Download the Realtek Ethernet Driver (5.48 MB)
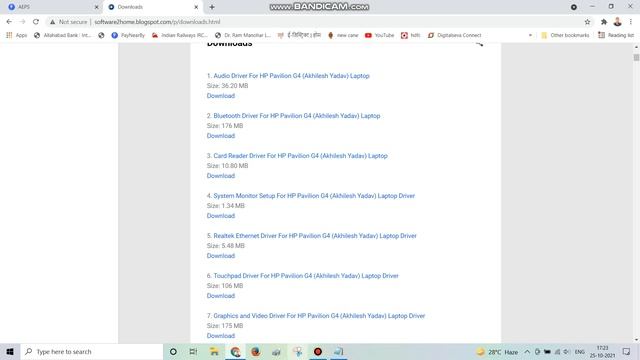Image resolution: width=640 pixels, height=360 pixels. [220, 256]
